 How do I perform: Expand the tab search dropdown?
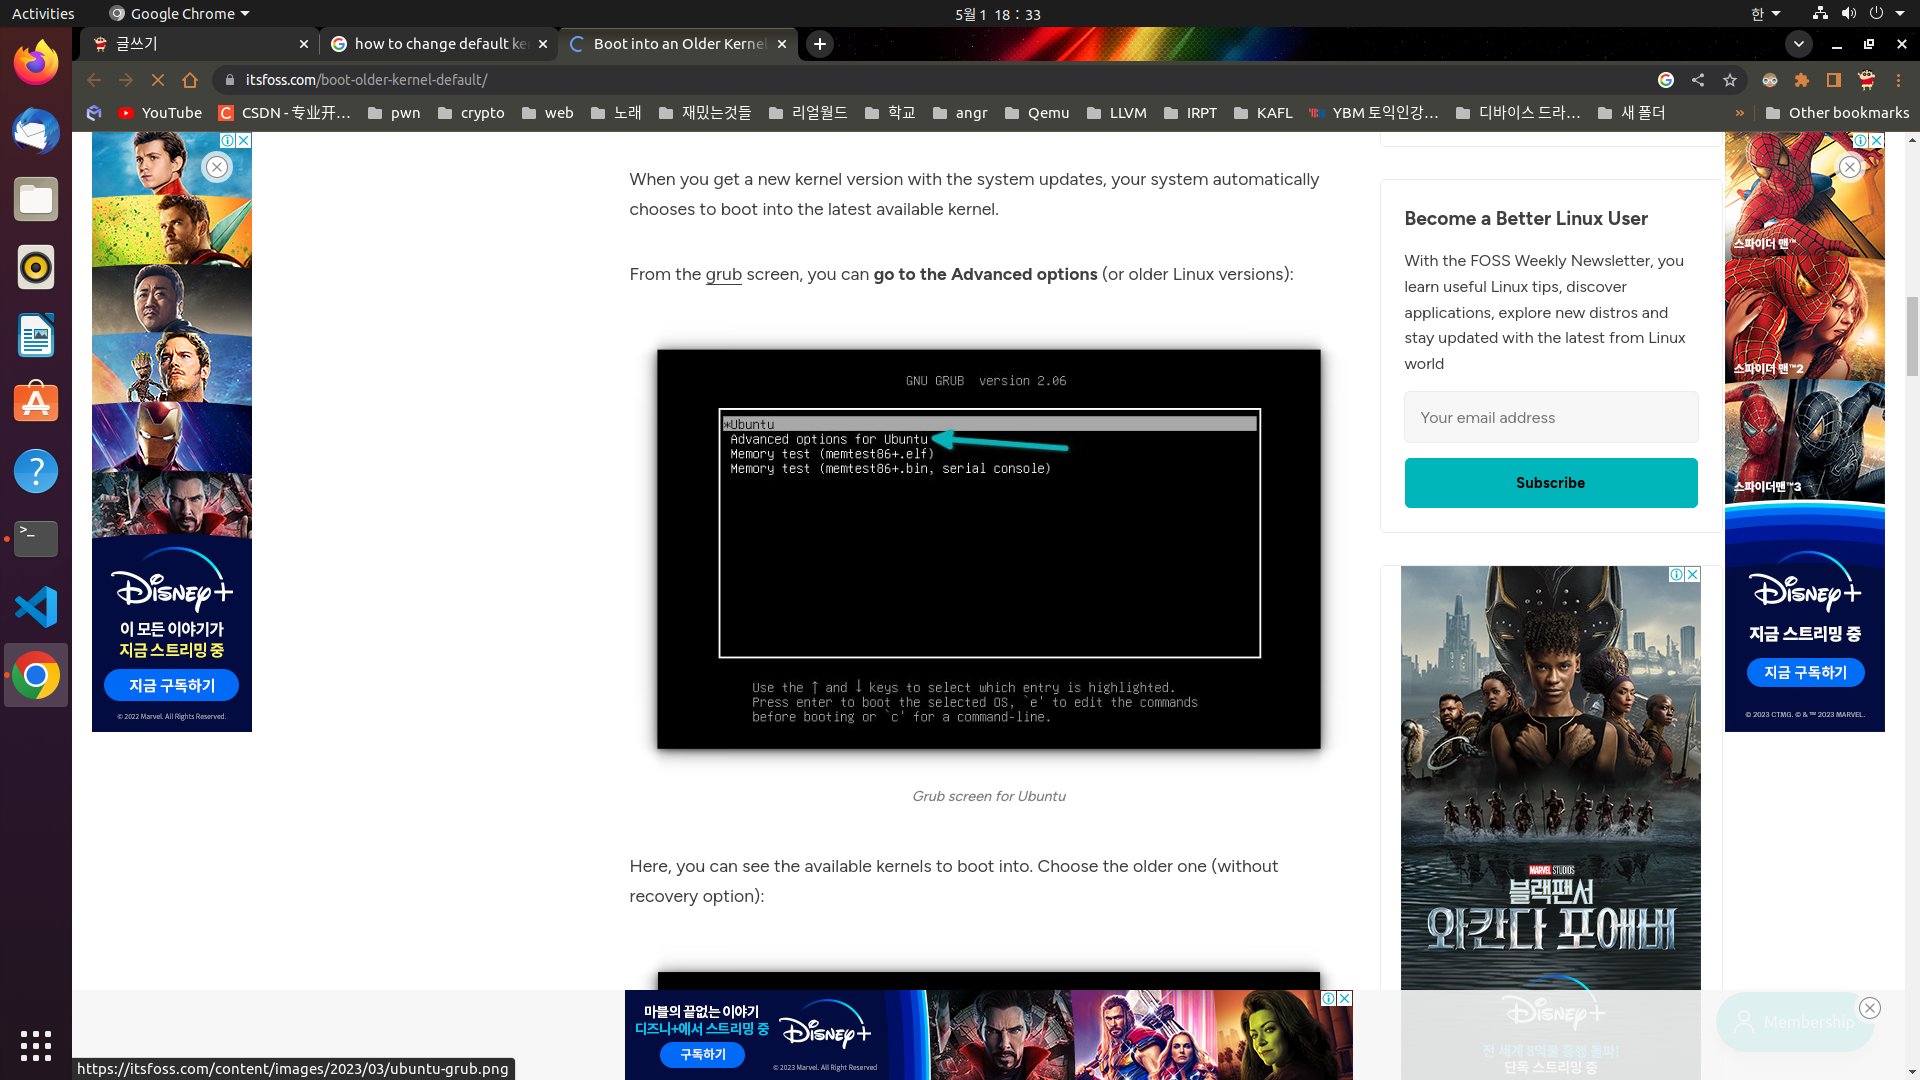tap(1798, 44)
